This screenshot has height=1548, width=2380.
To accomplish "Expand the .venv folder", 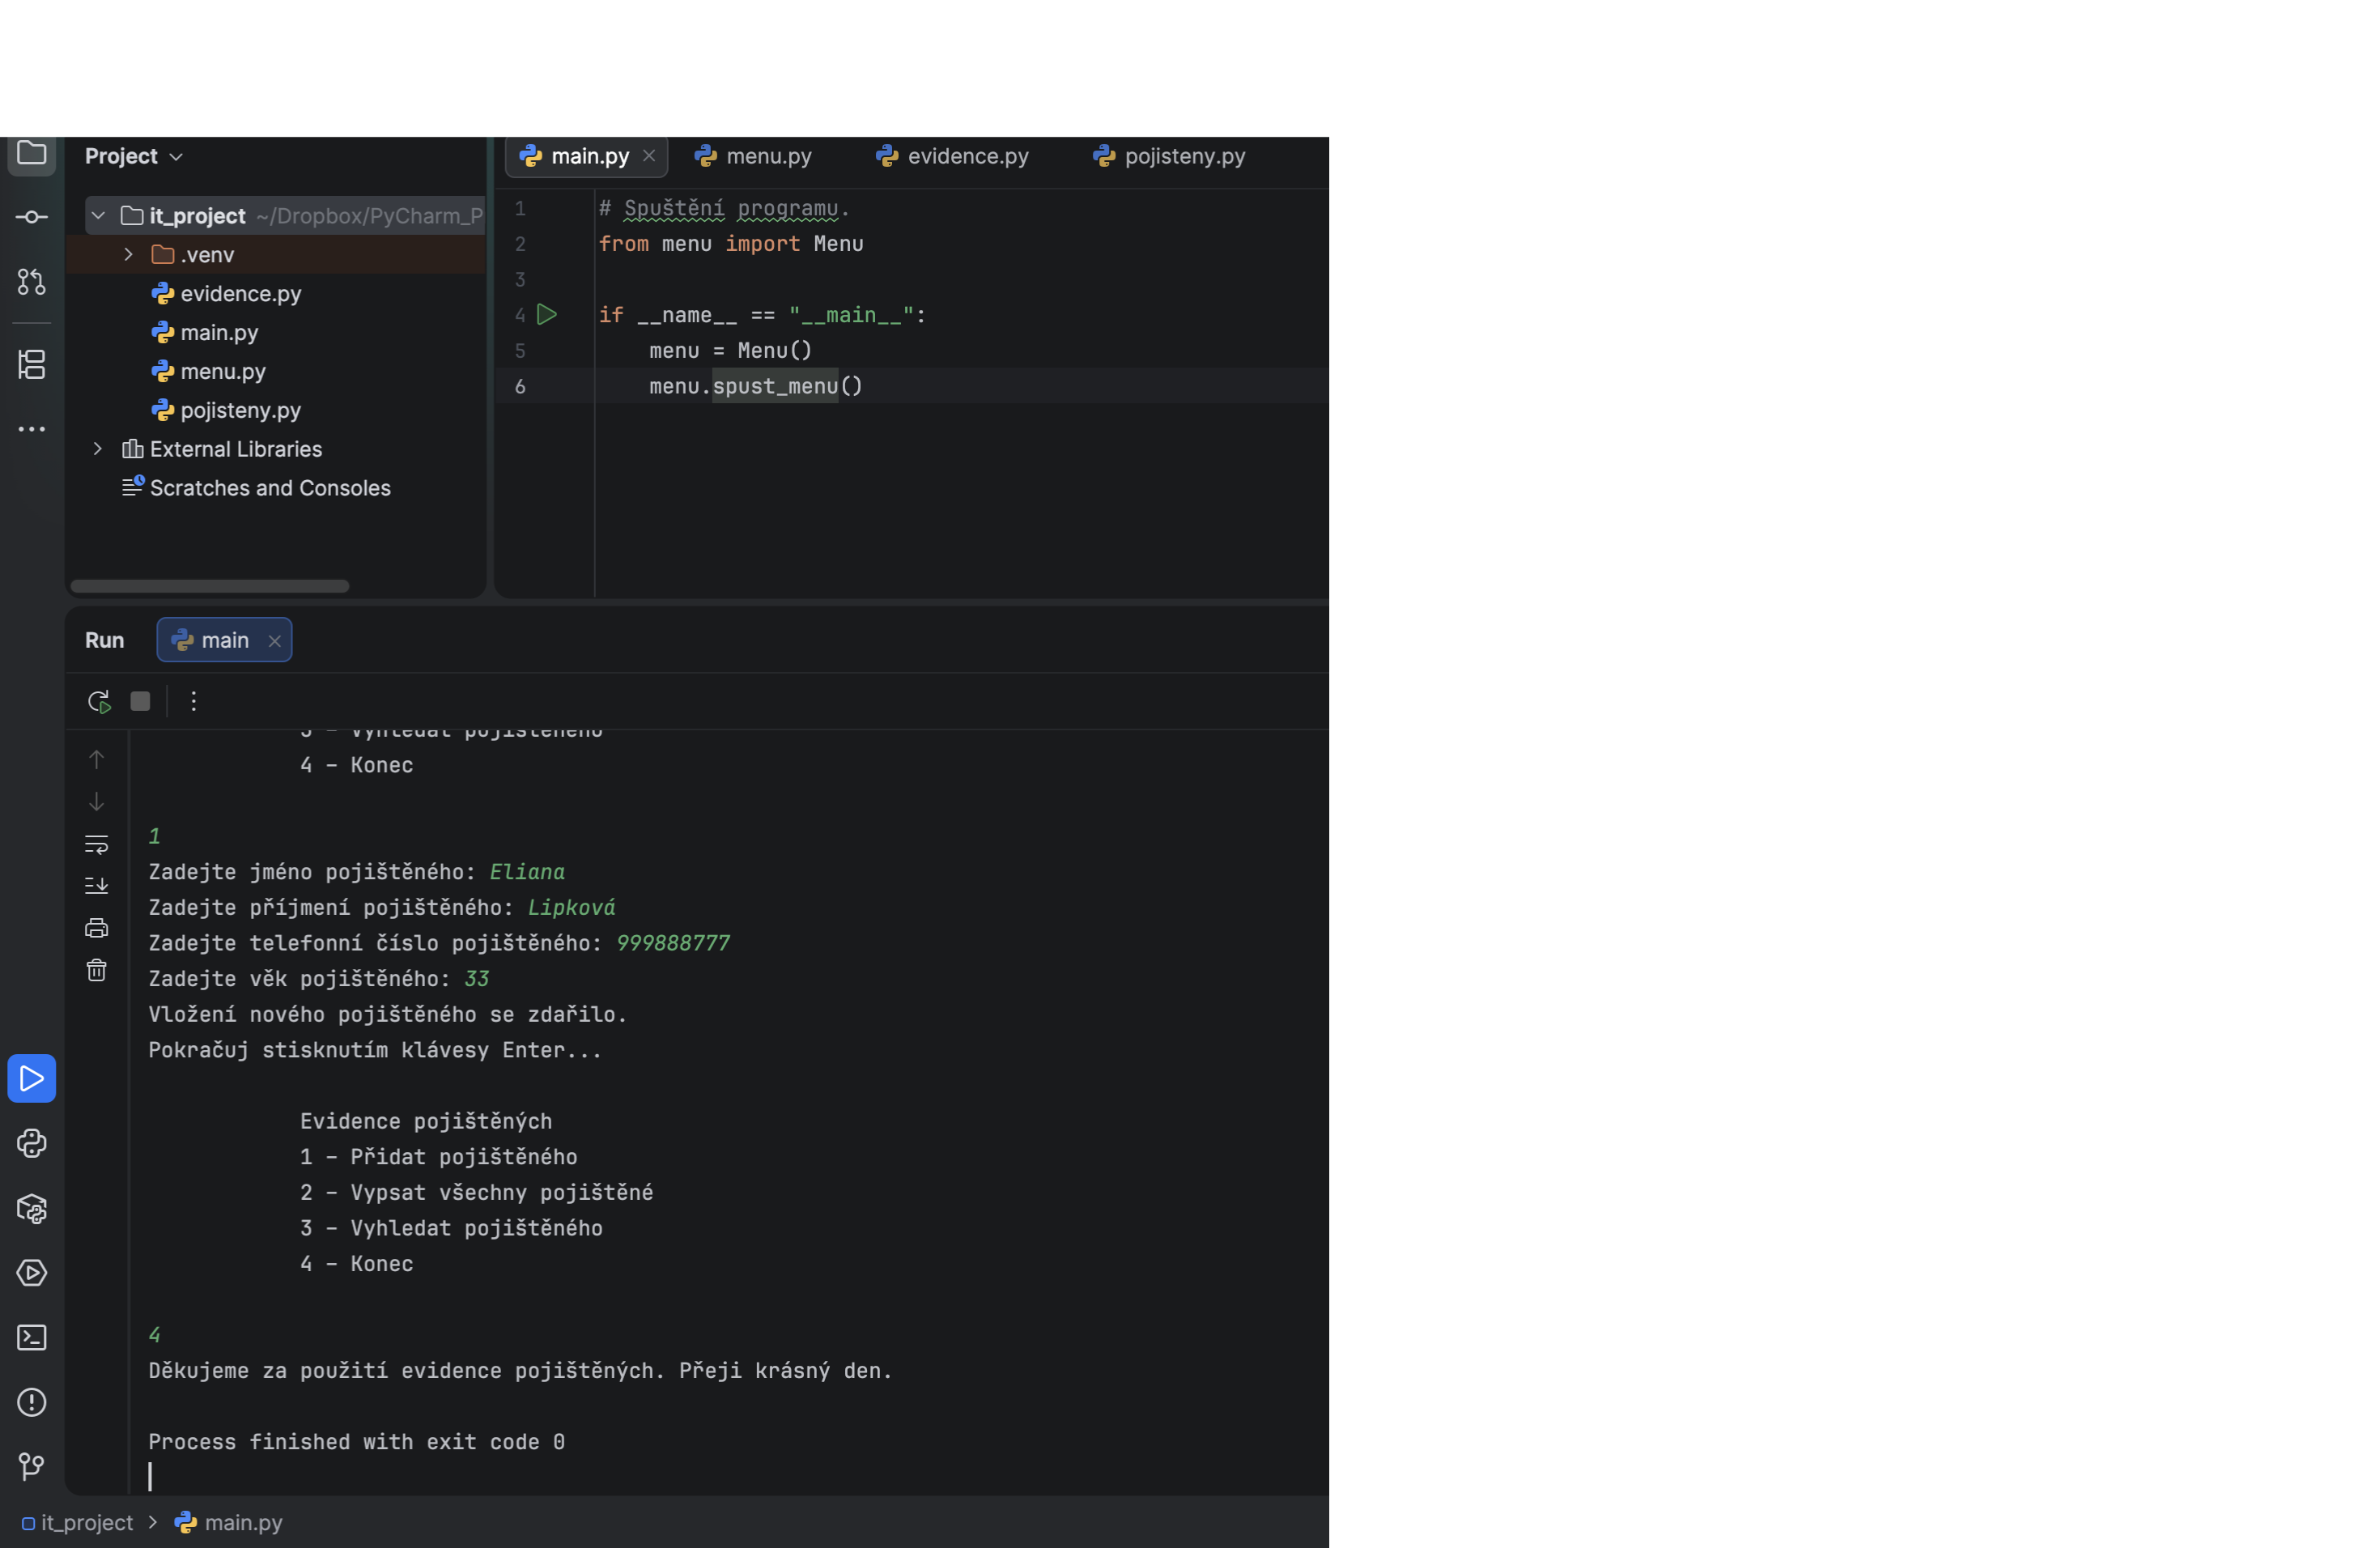I will [x=128, y=255].
